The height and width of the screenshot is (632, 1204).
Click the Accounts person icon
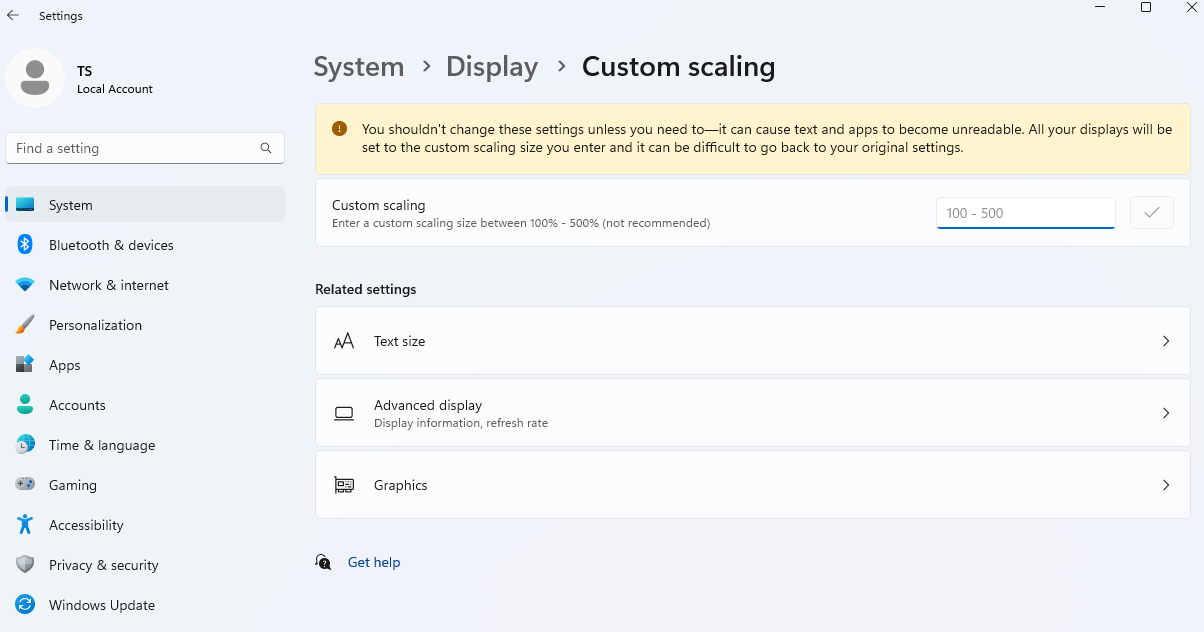(25, 405)
